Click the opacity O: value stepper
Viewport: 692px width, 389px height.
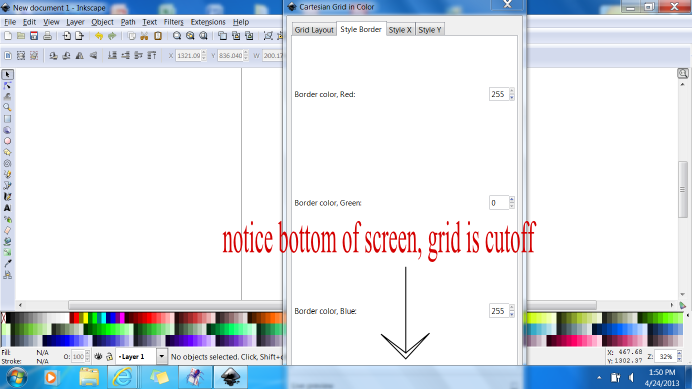tap(87, 356)
